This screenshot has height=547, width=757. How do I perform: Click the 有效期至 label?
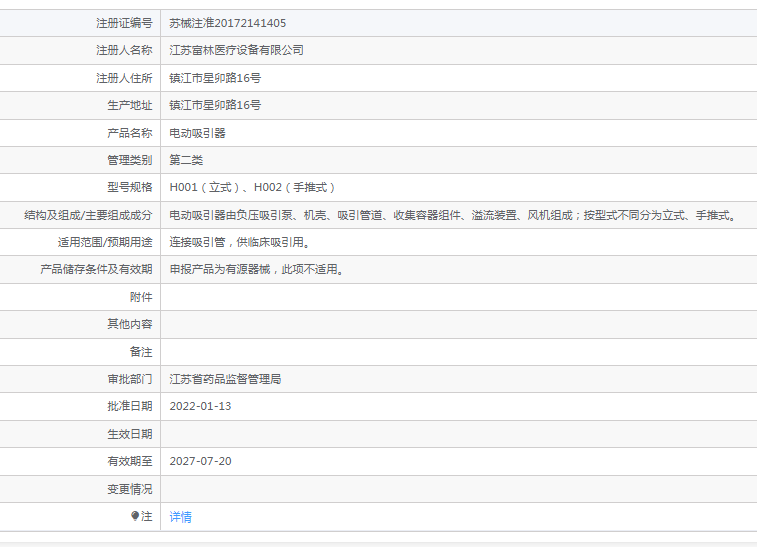coord(130,461)
